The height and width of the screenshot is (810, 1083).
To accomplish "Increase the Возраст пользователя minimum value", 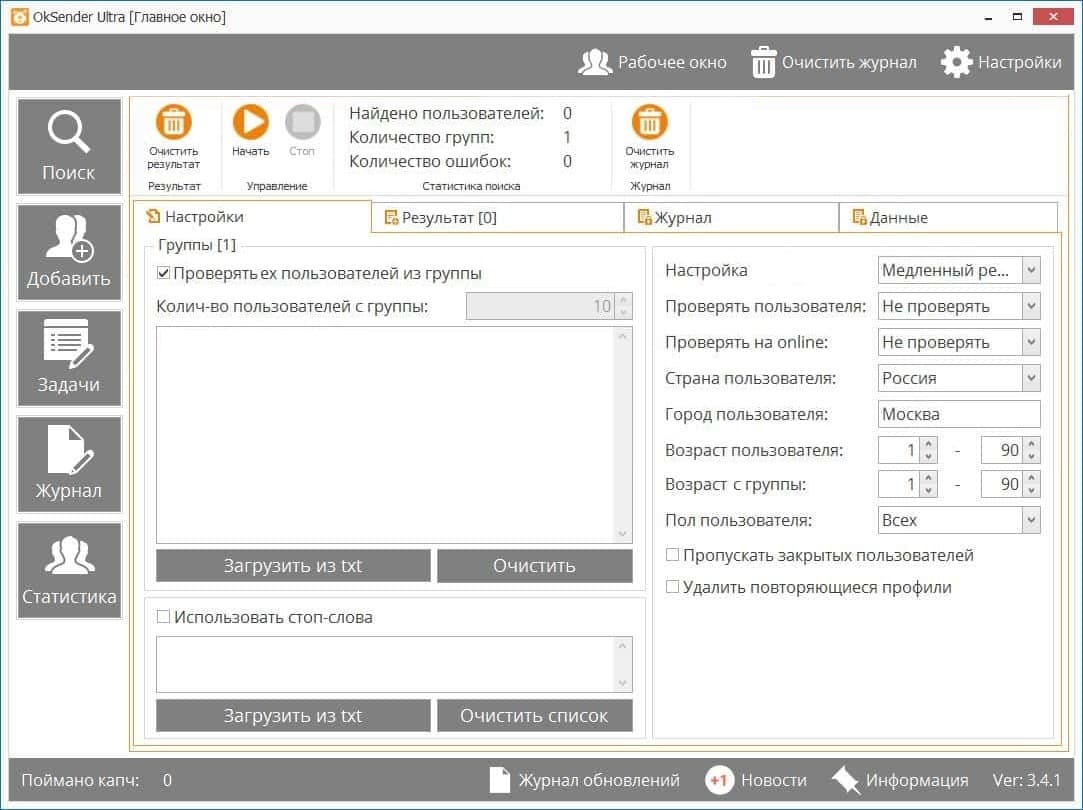I will (x=929, y=444).
